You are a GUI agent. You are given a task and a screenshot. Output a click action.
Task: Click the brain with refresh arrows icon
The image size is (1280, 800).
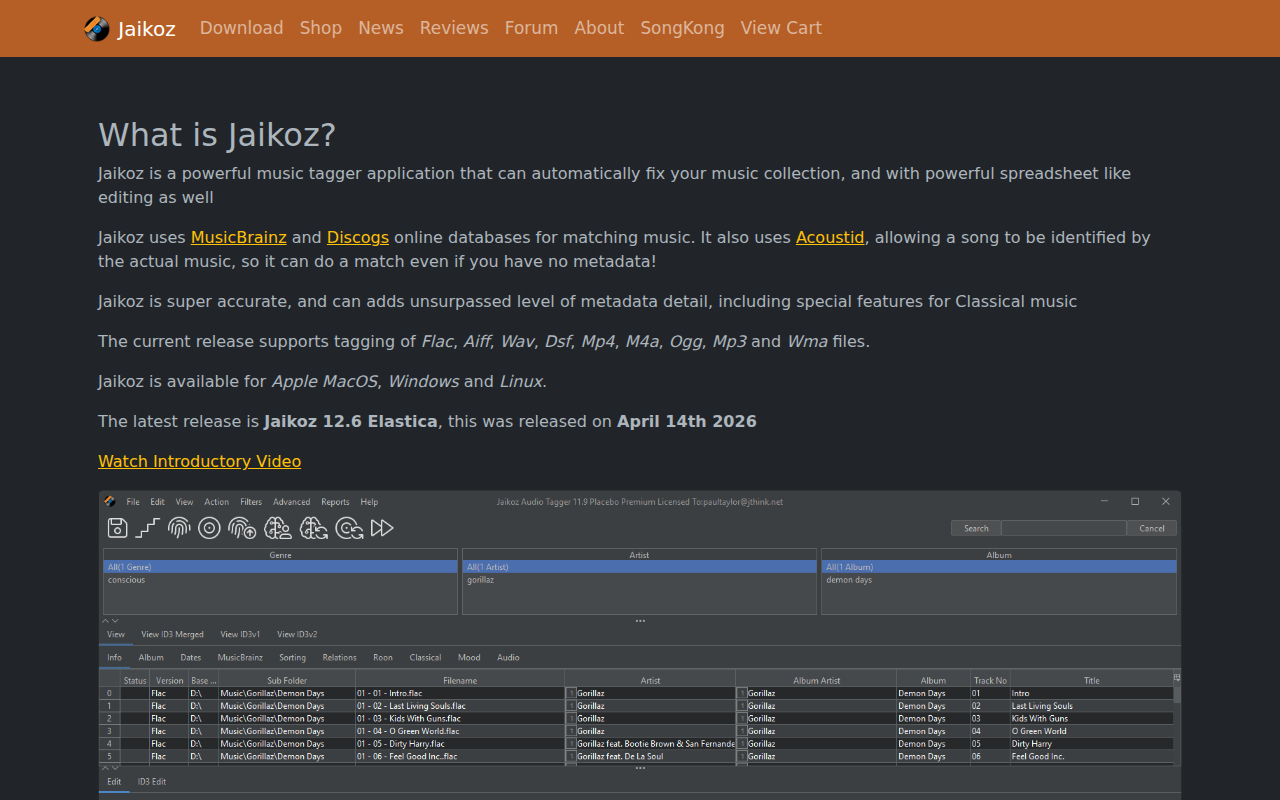[x=314, y=528]
